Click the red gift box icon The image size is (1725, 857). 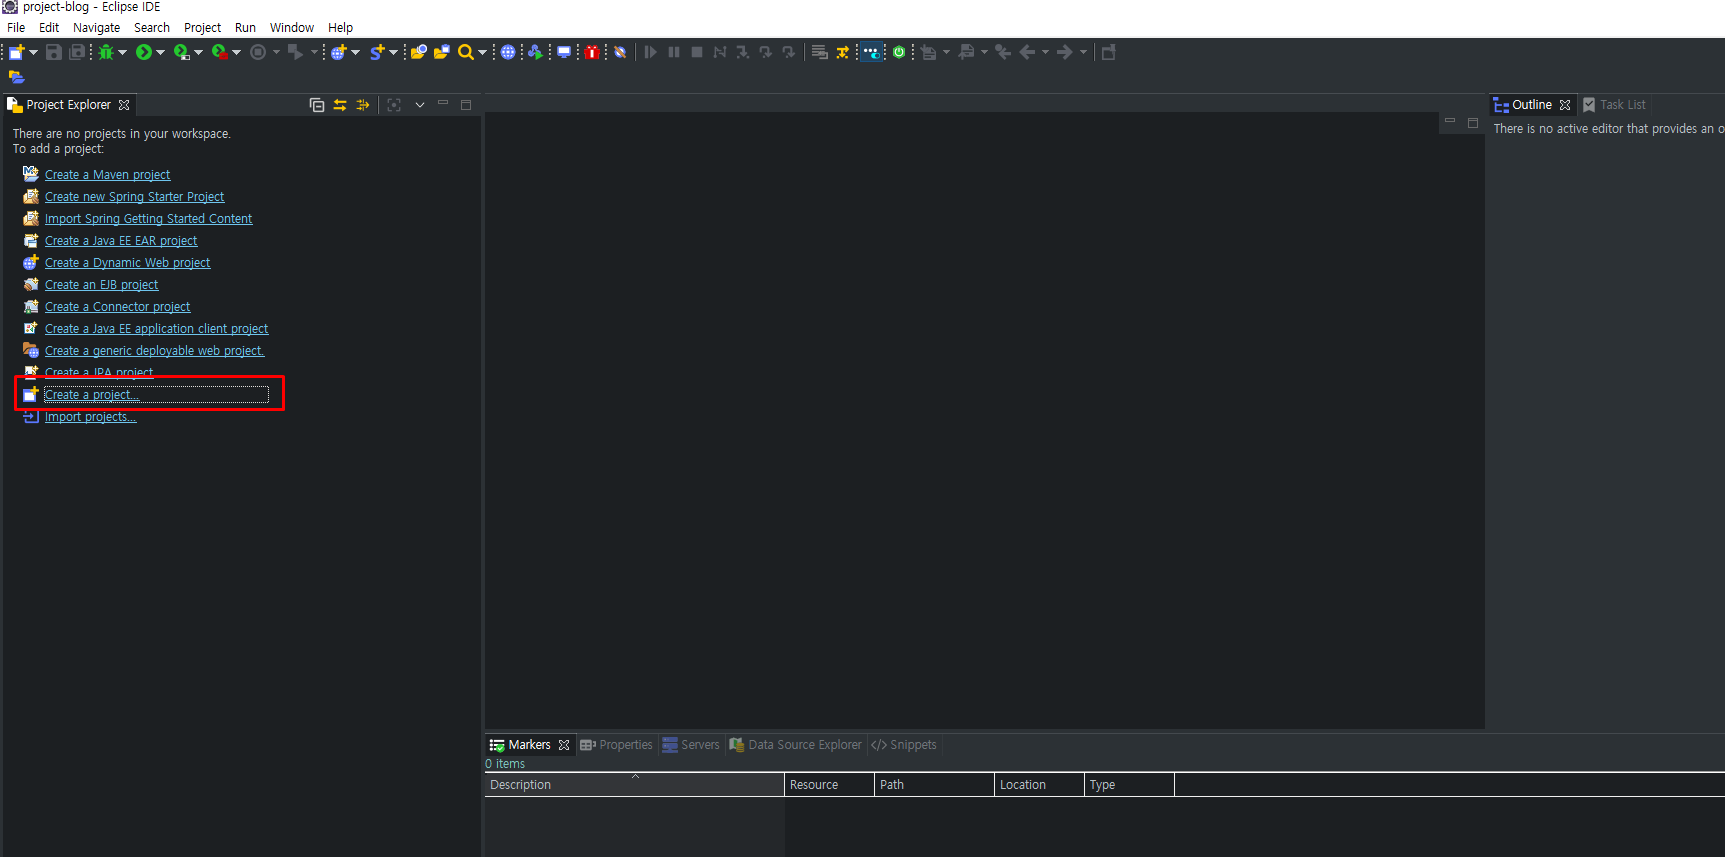click(x=592, y=52)
